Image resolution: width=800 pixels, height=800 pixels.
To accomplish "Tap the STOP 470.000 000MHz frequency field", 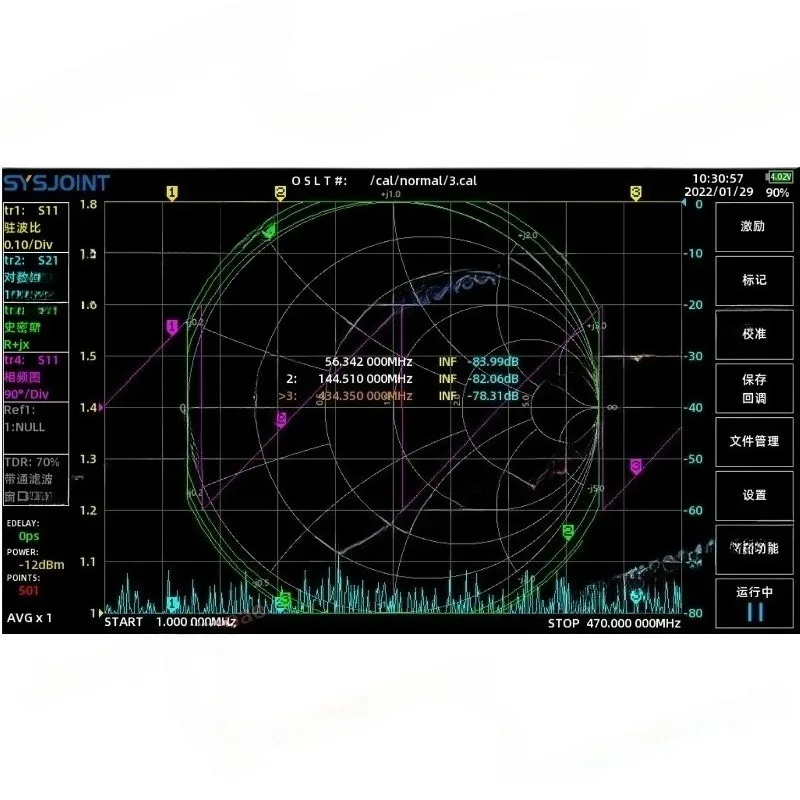I will [x=614, y=623].
